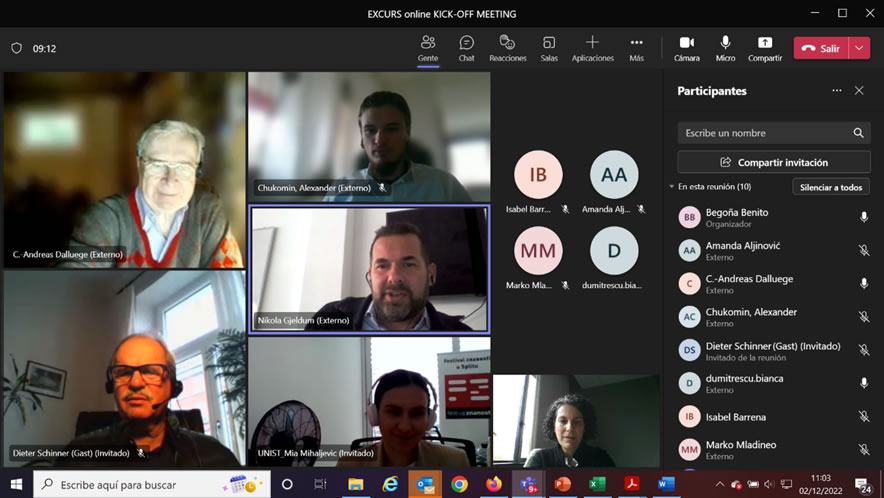Show hidden system tray icons chevron

click(x=720, y=484)
